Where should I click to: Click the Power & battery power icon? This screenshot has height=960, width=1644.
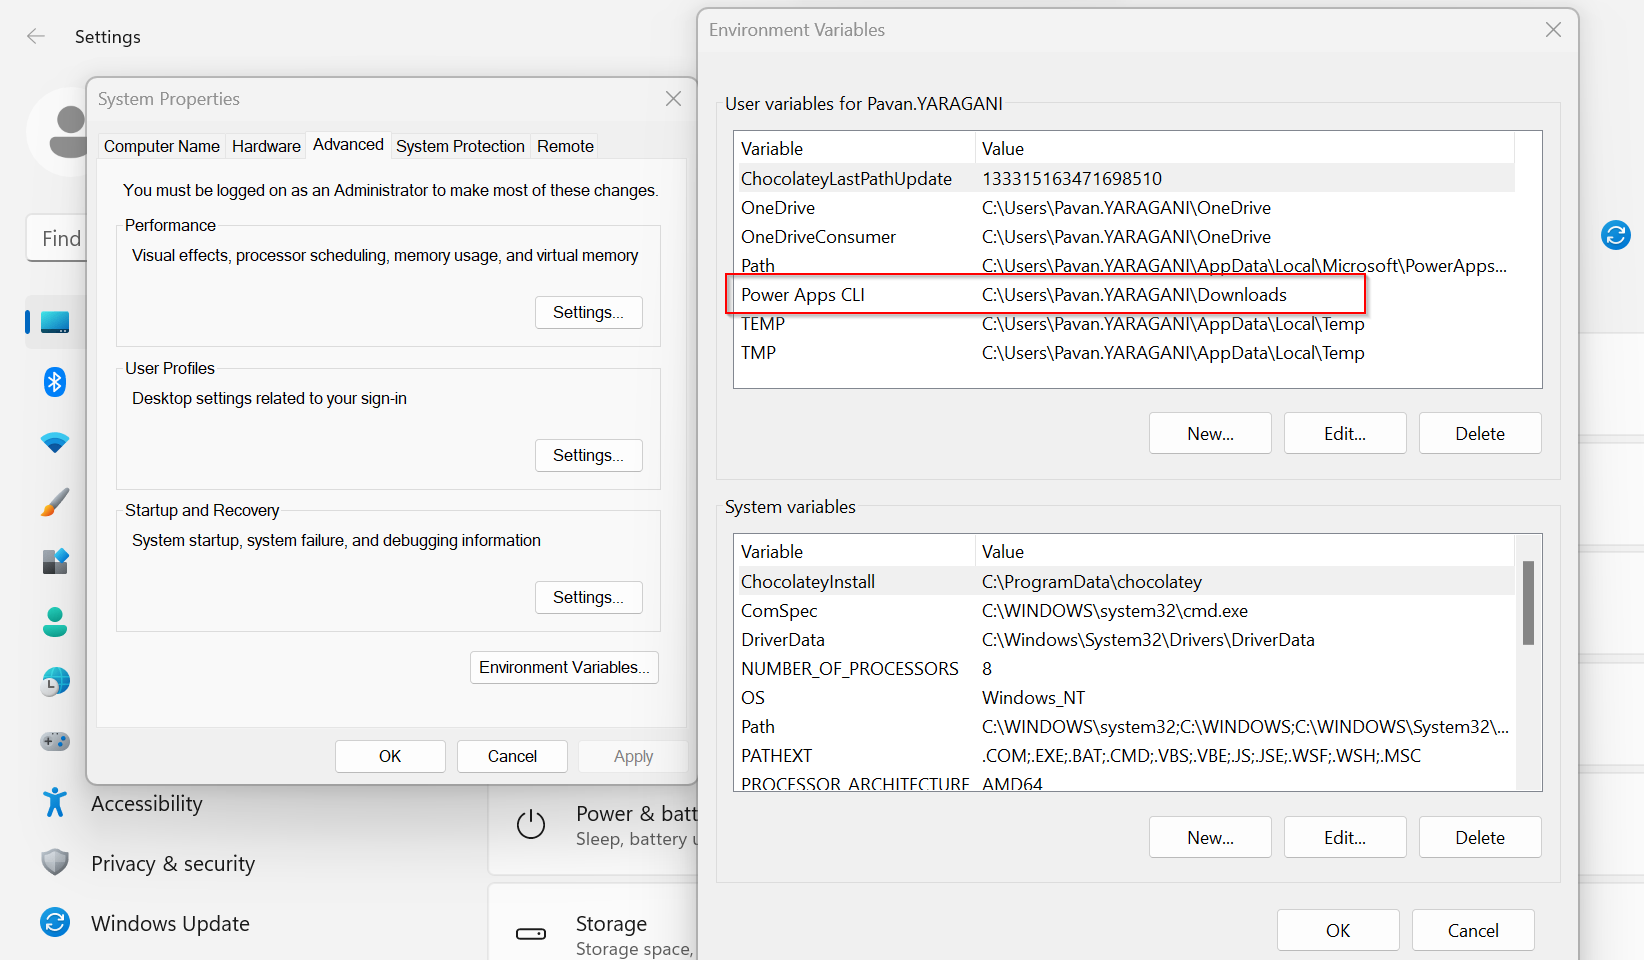(x=531, y=825)
